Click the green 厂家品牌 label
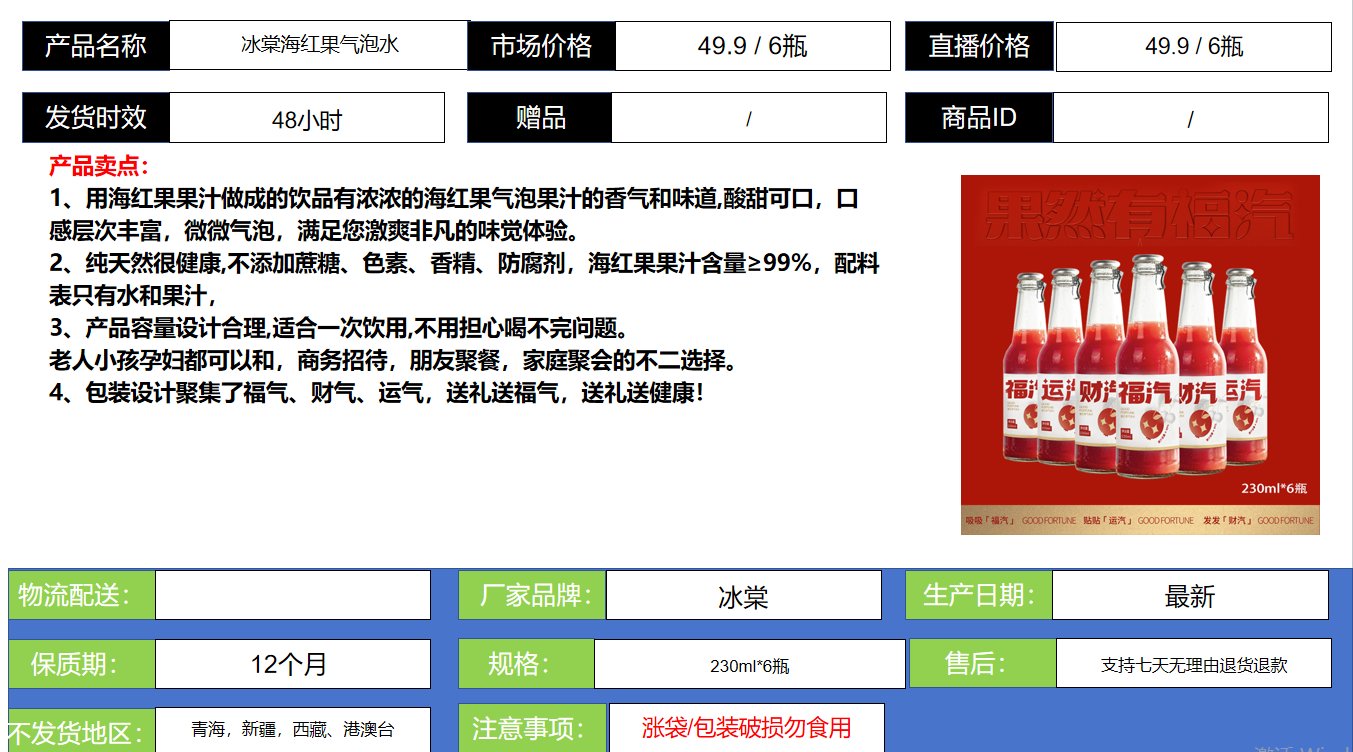The width and height of the screenshot is (1353, 752). pyautogui.click(x=531, y=596)
